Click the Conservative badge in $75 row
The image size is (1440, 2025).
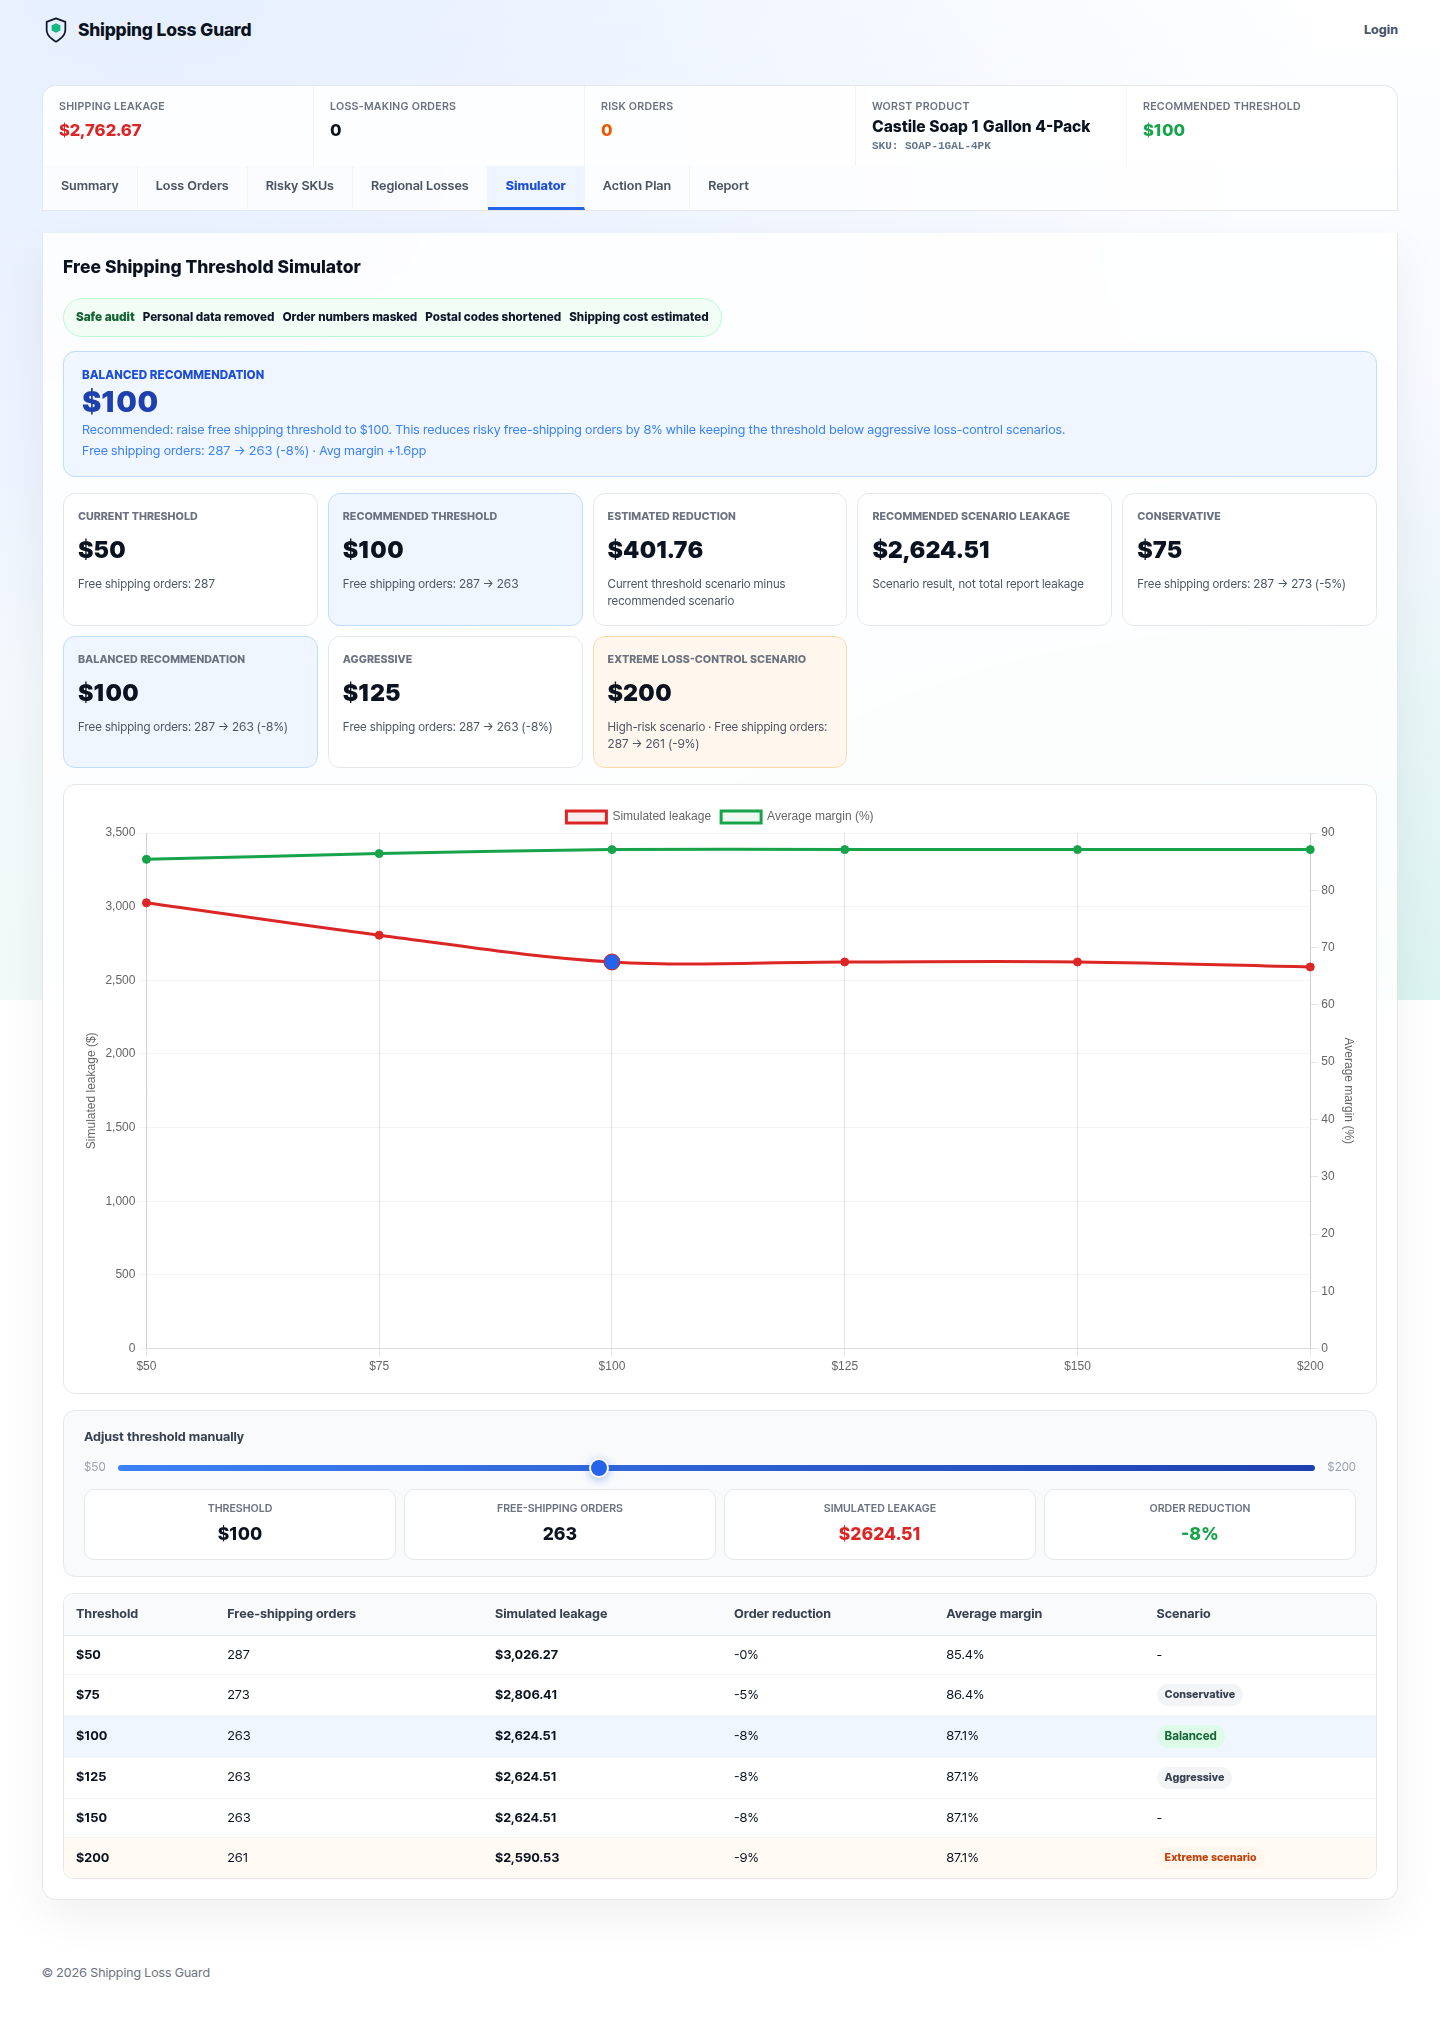(x=1199, y=1694)
